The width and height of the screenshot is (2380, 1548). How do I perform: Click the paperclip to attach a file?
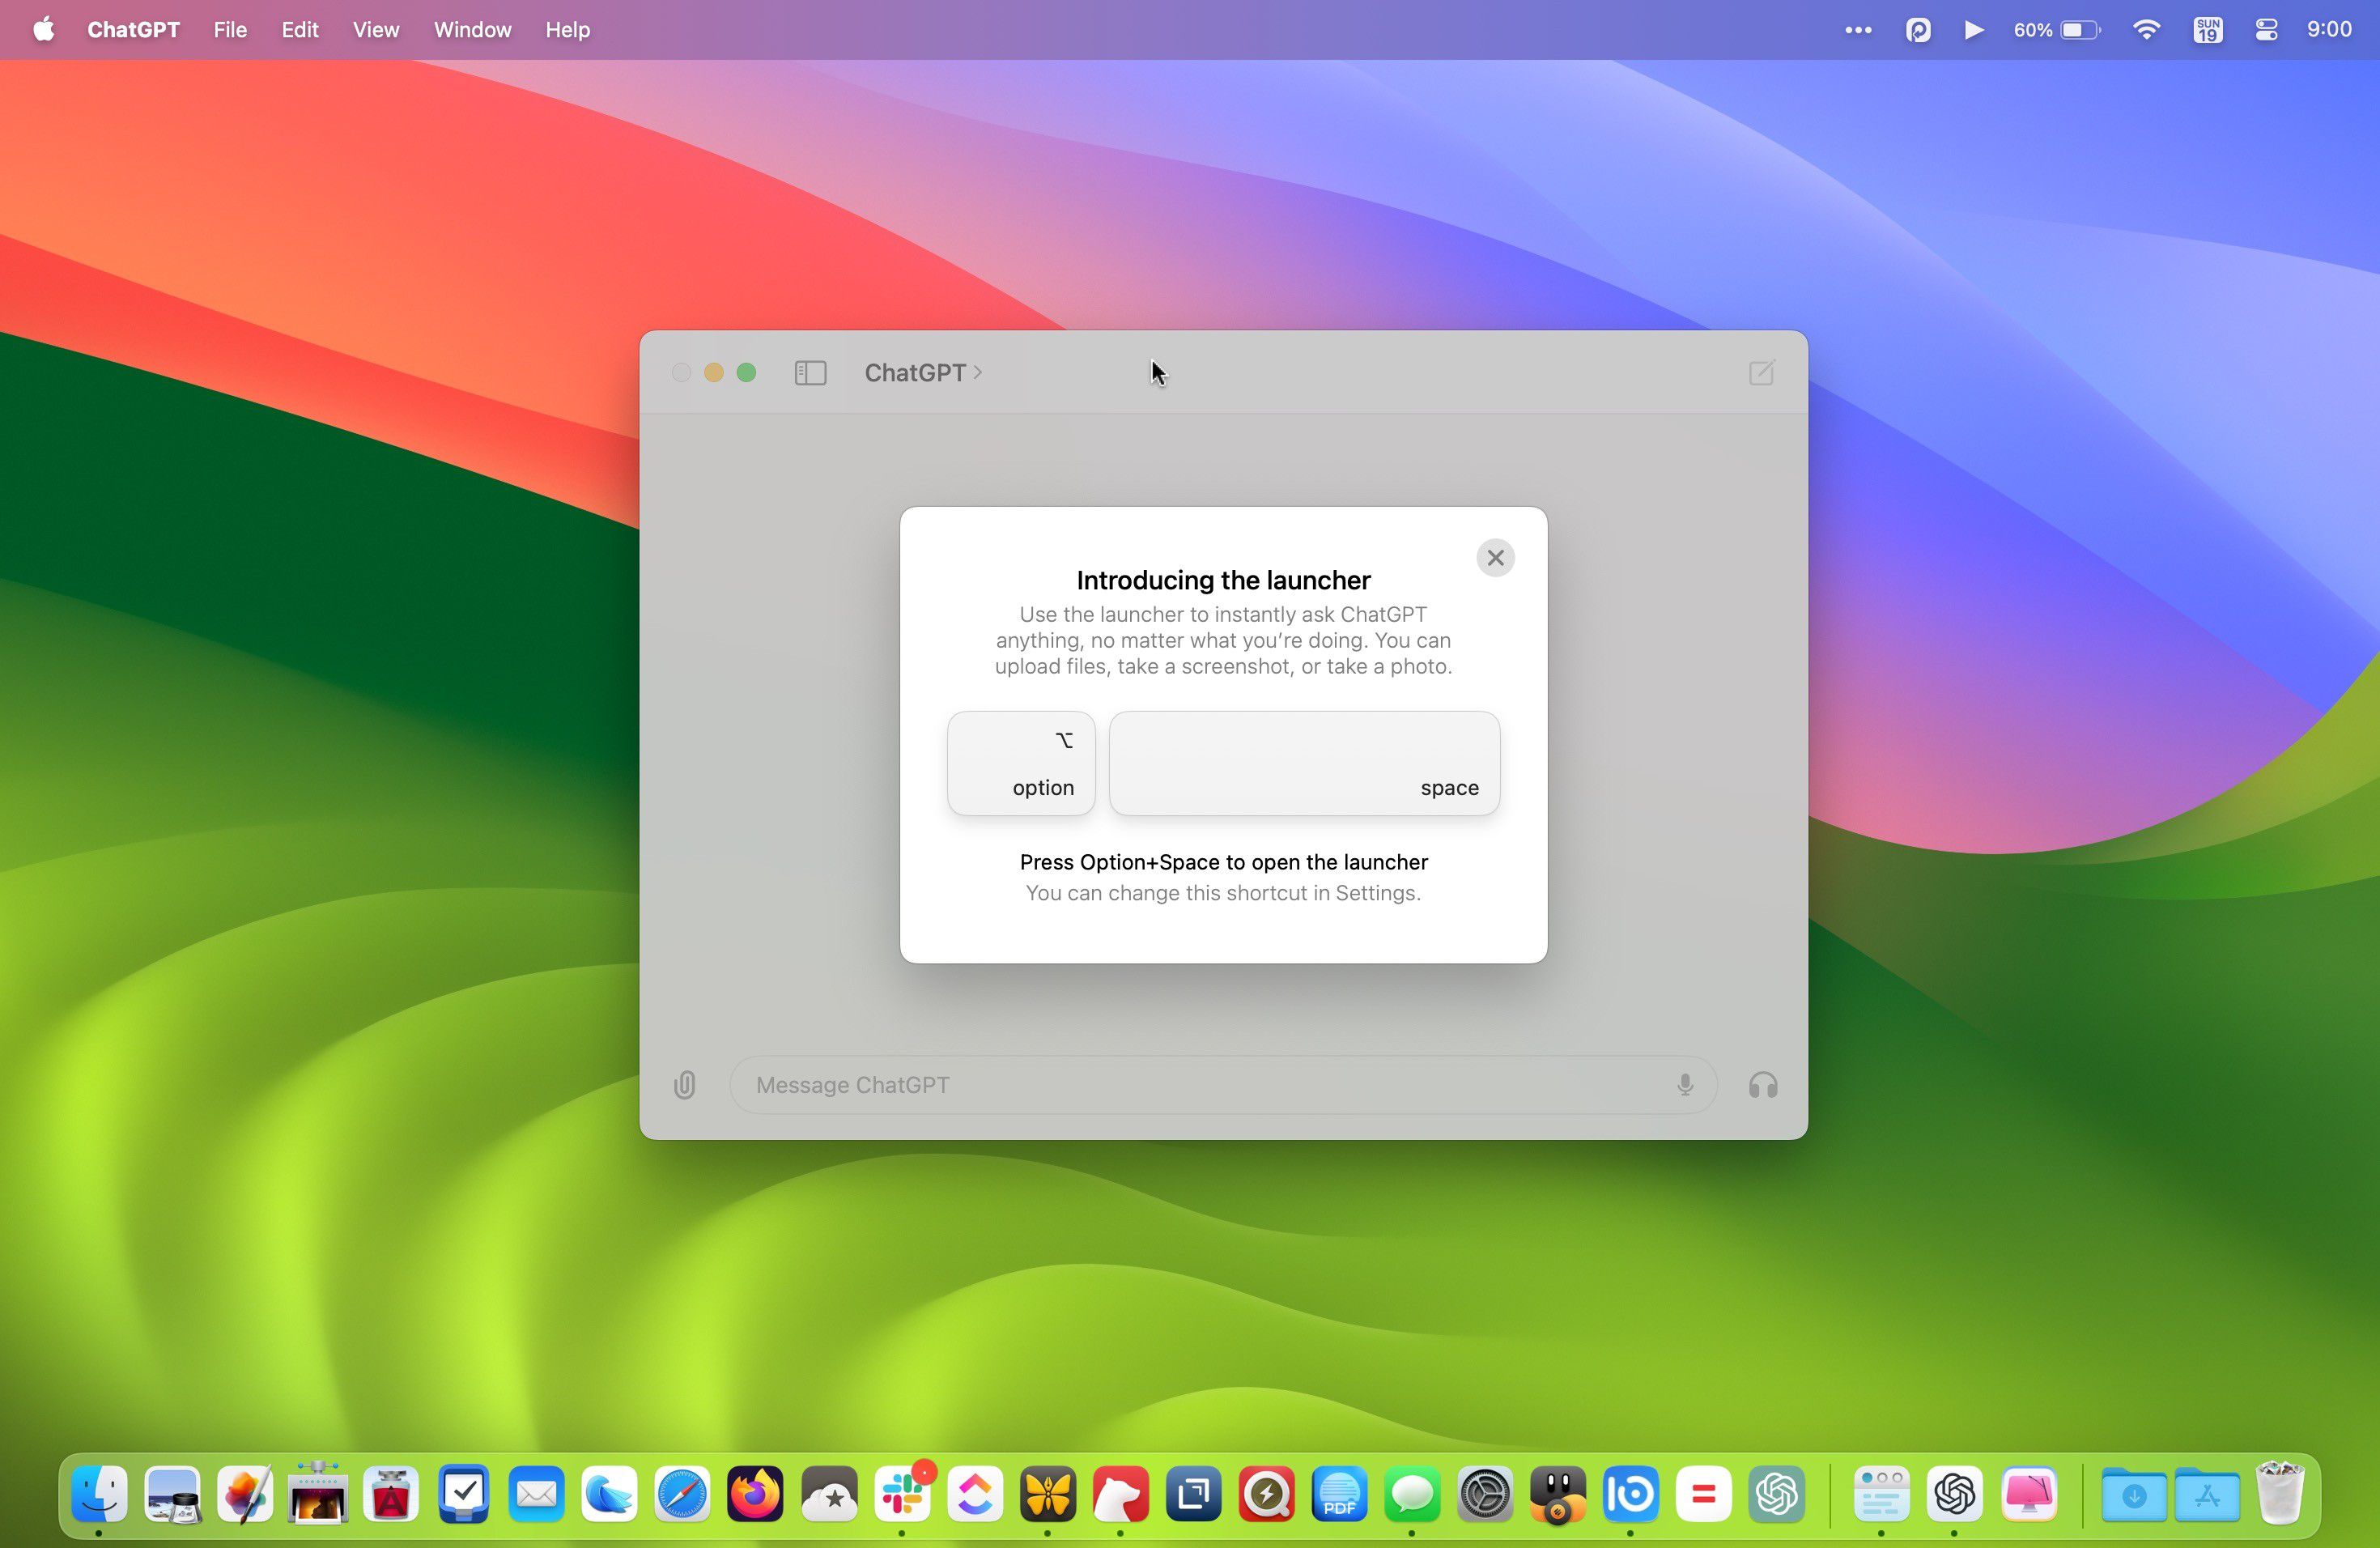click(x=684, y=1085)
